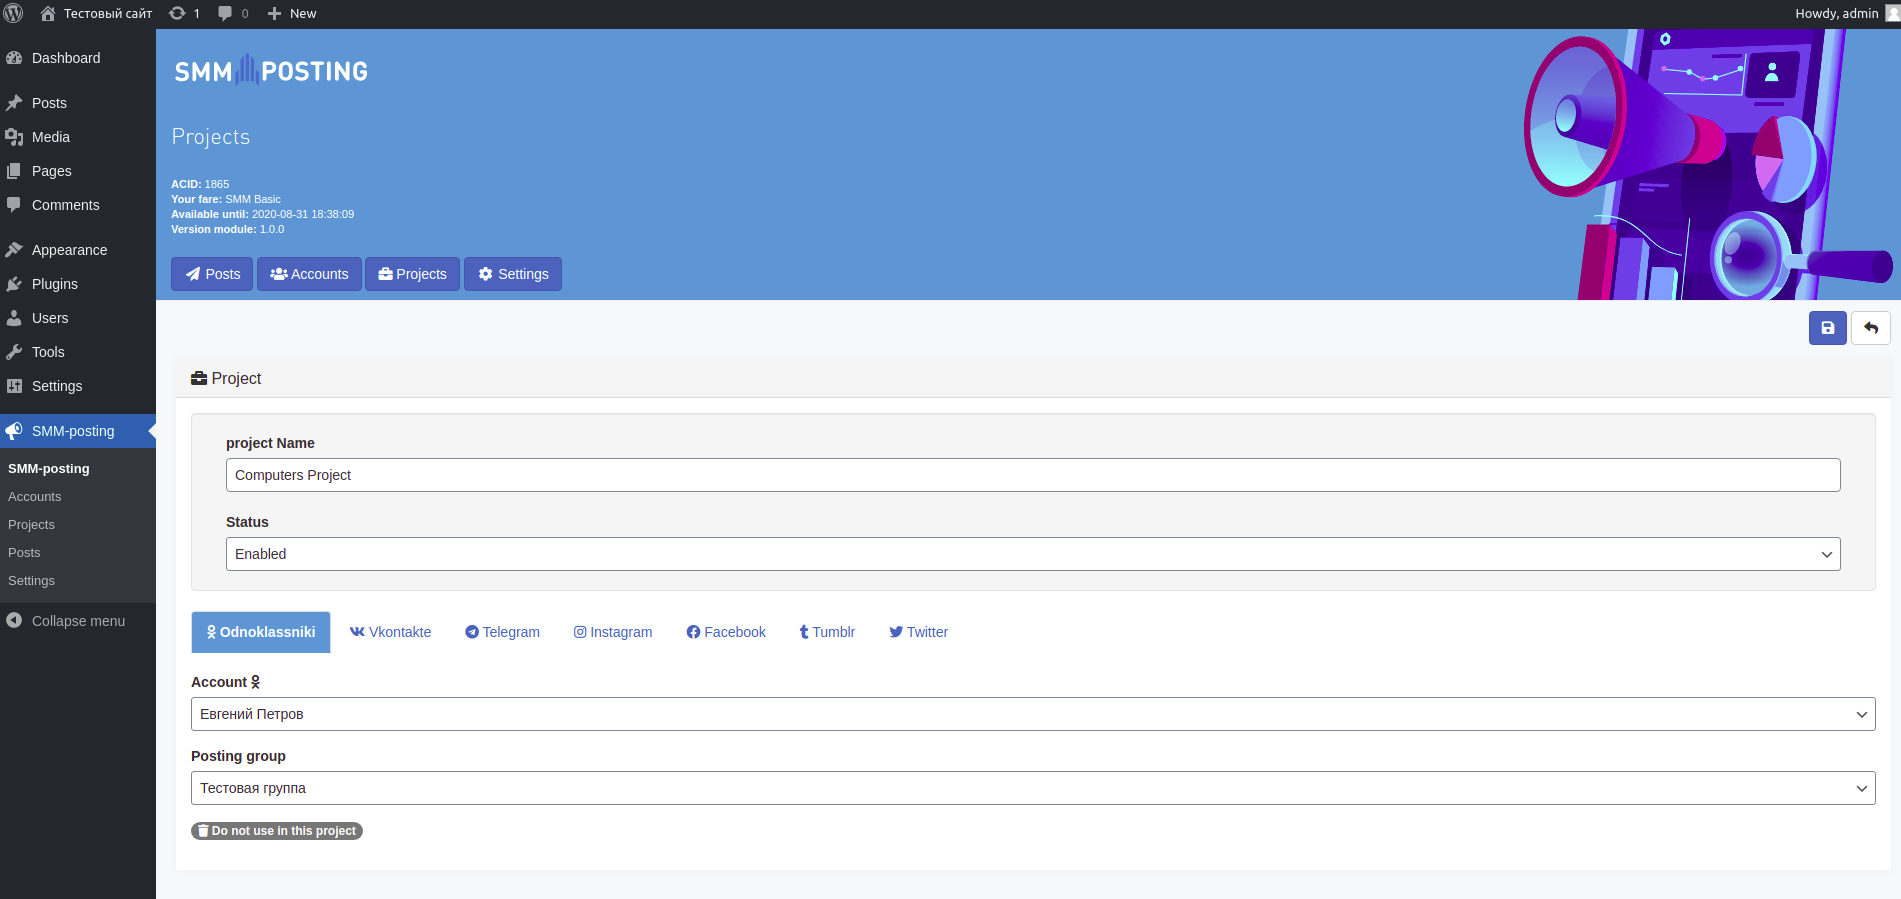The image size is (1901, 899).
Task: Click the Users icon in sidebar
Action: [x=14, y=318]
